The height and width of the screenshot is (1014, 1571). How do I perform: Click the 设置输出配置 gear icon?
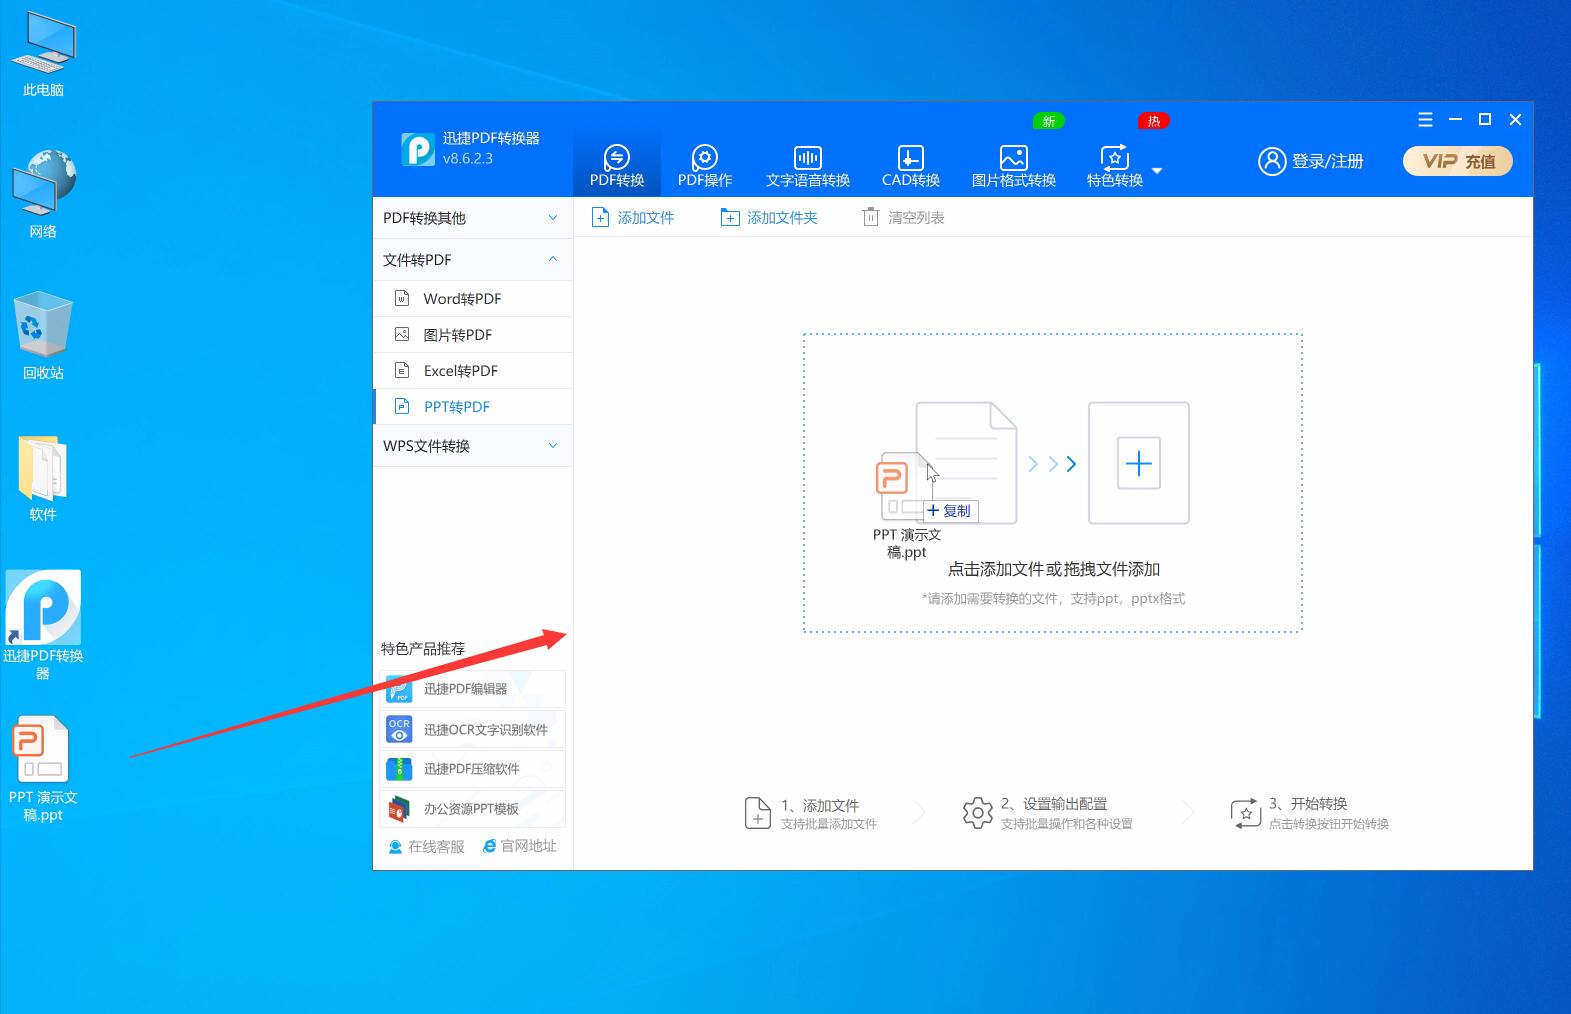click(x=977, y=813)
